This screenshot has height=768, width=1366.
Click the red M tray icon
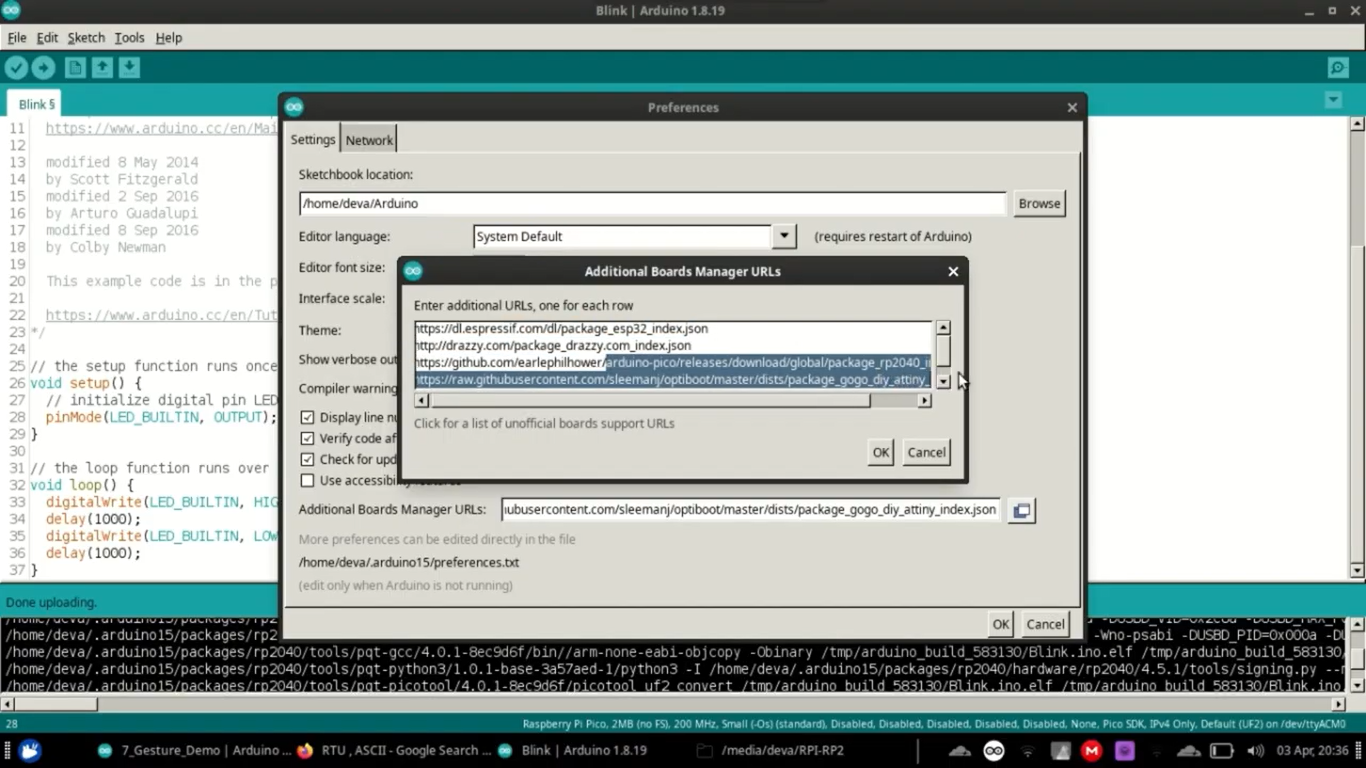point(1091,750)
